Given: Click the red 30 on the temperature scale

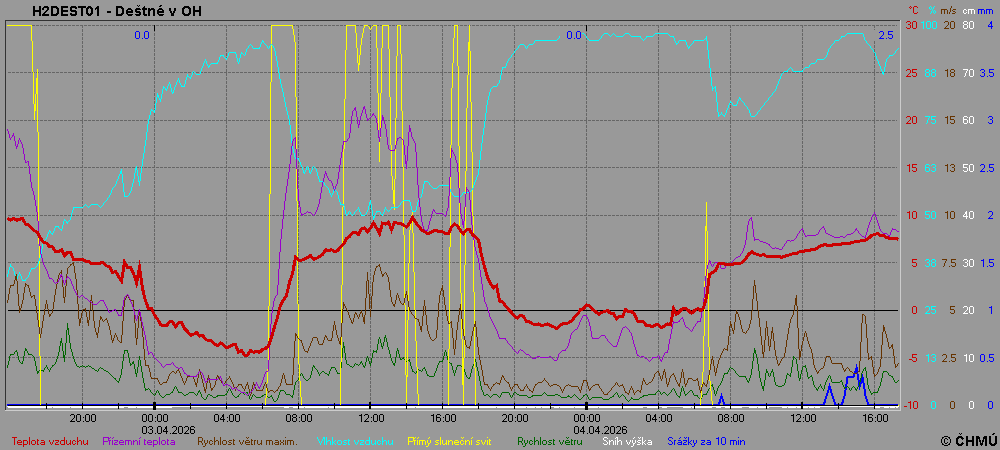Looking at the screenshot, I should pos(911,25).
